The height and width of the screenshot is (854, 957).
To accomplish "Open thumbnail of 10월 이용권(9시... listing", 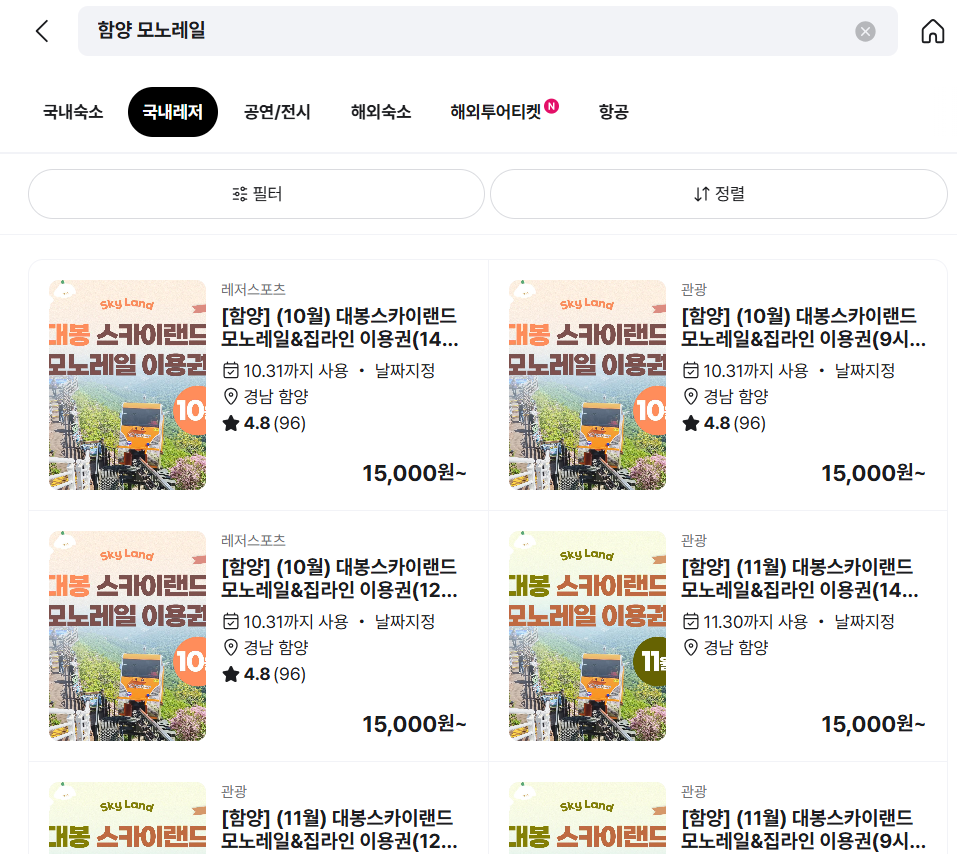I will pos(587,385).
